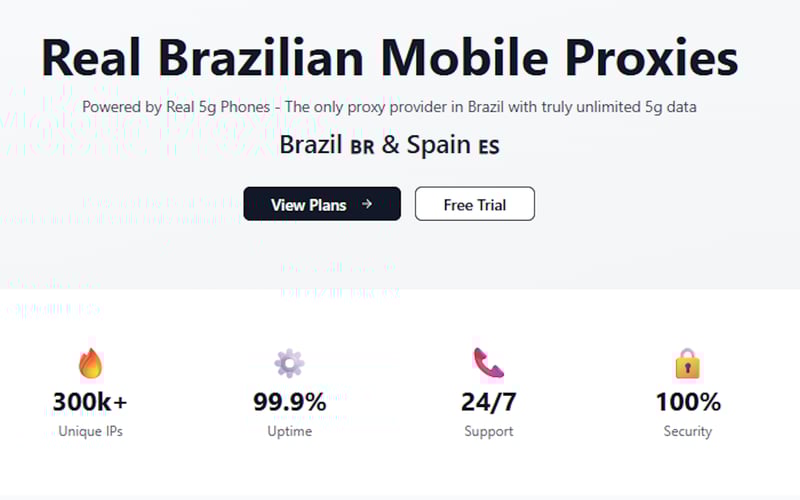Screen dimensions: 800x500
Task: Click the 300k+ statistic
Action: click(x=90, y=402)
